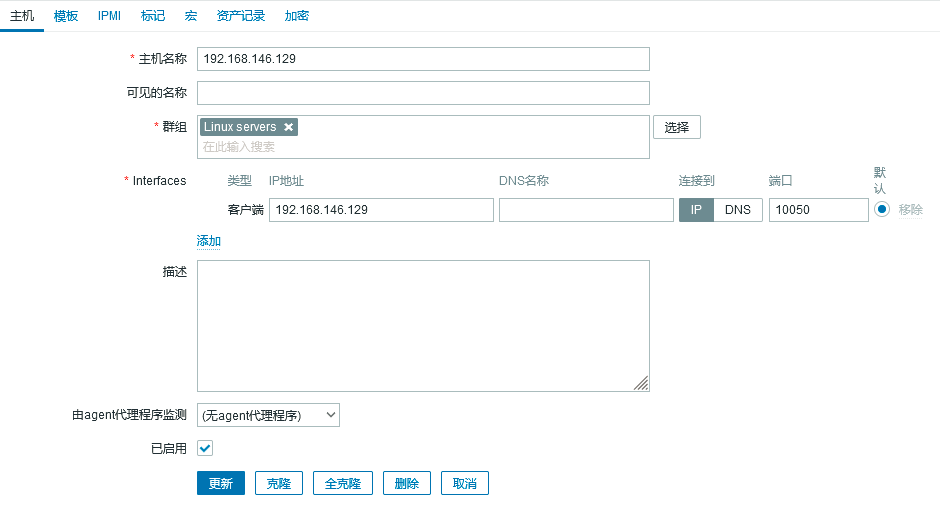Click the 更新 update button
The height and width of the screenshot is (510, 940).
click(x=221, y=483)
